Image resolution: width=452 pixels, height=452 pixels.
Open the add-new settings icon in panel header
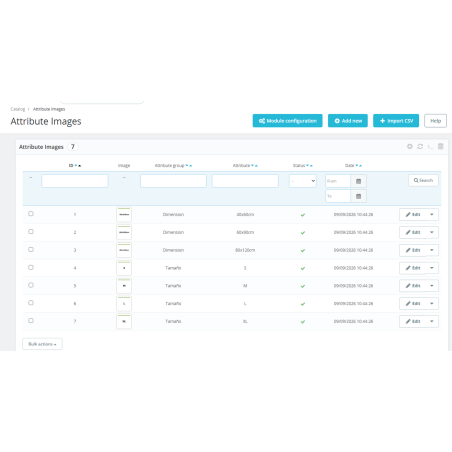(410, 146)
